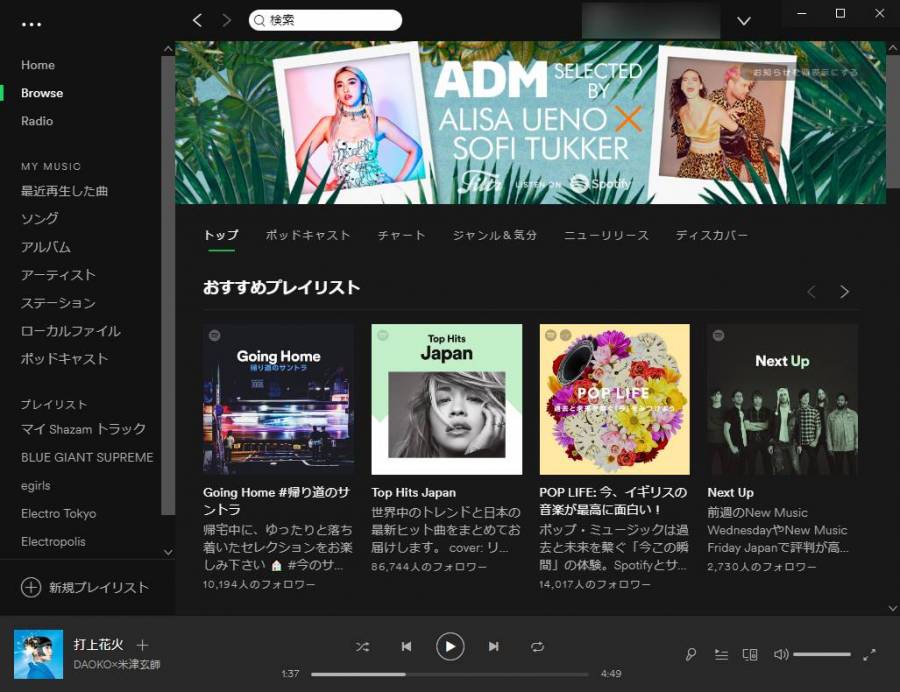Screen dimensions: 900x692
Task: Open ポッドキャスト in sidebar
Action: tap(64, 359)
